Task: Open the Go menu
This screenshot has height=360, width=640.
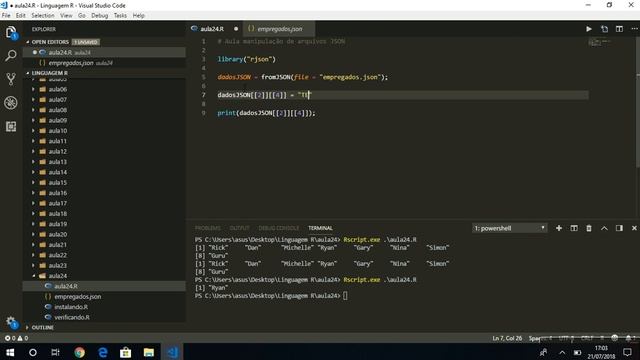Action: [82, 16]
